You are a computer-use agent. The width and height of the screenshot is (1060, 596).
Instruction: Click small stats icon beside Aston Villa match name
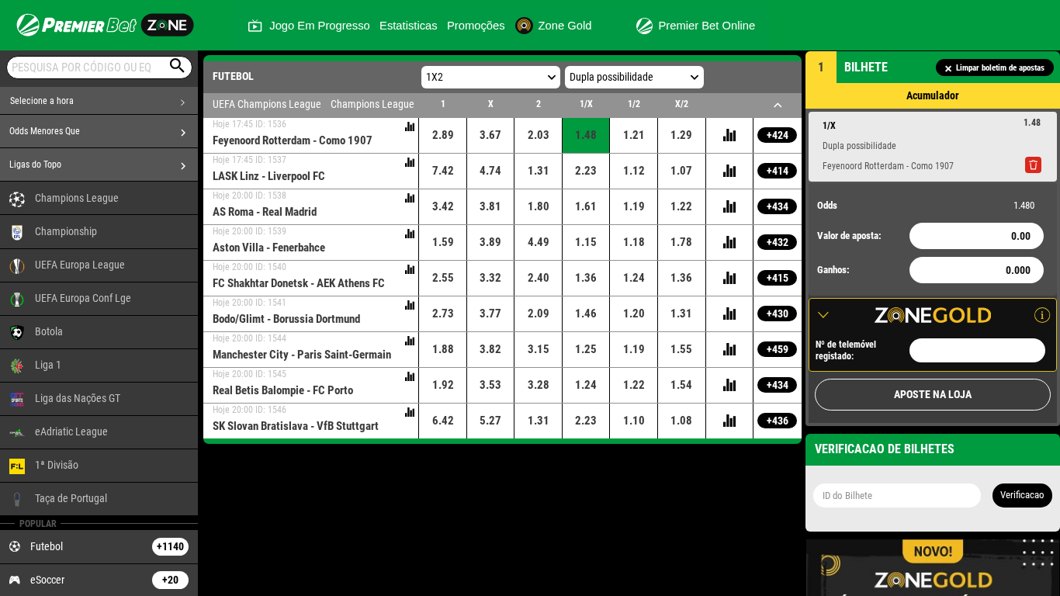410,234
